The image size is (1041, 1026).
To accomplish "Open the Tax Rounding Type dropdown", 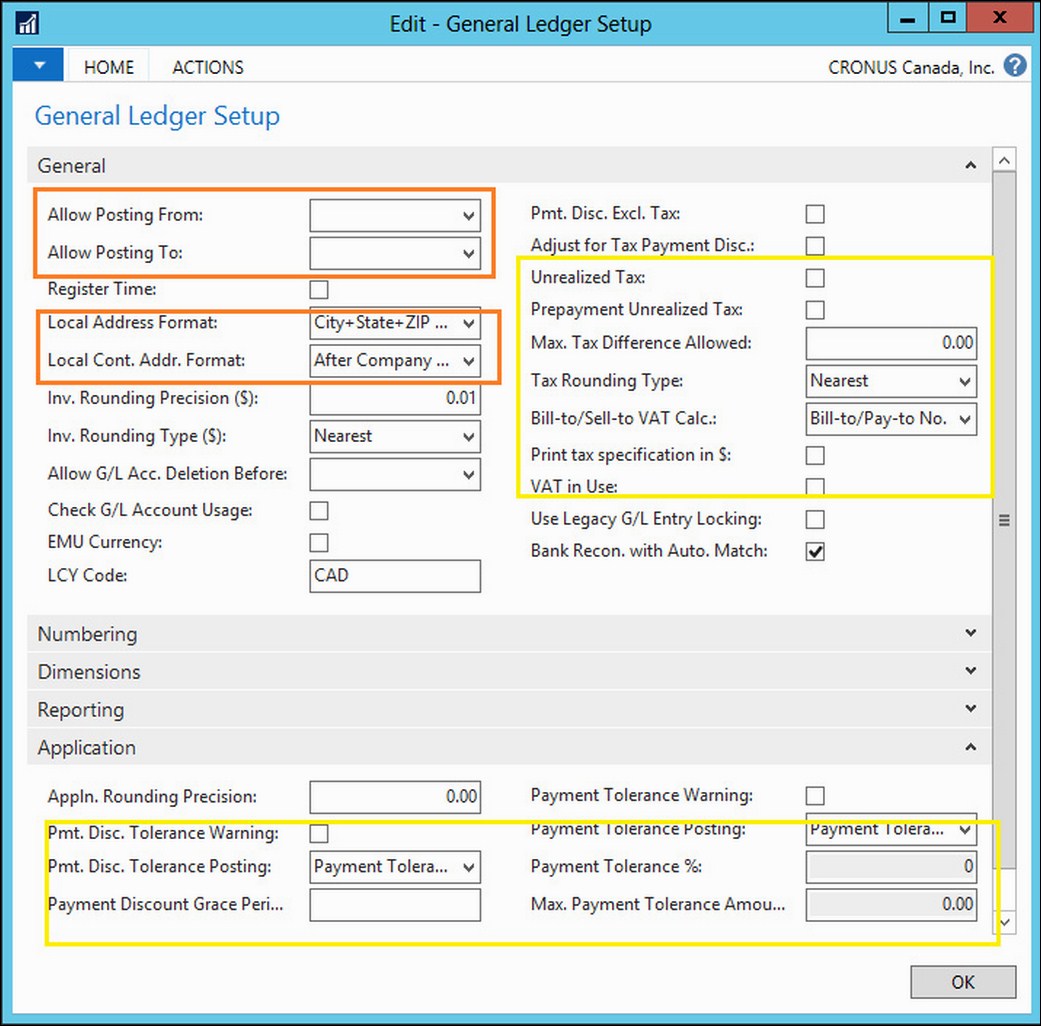I will click(x=965, y=381).
